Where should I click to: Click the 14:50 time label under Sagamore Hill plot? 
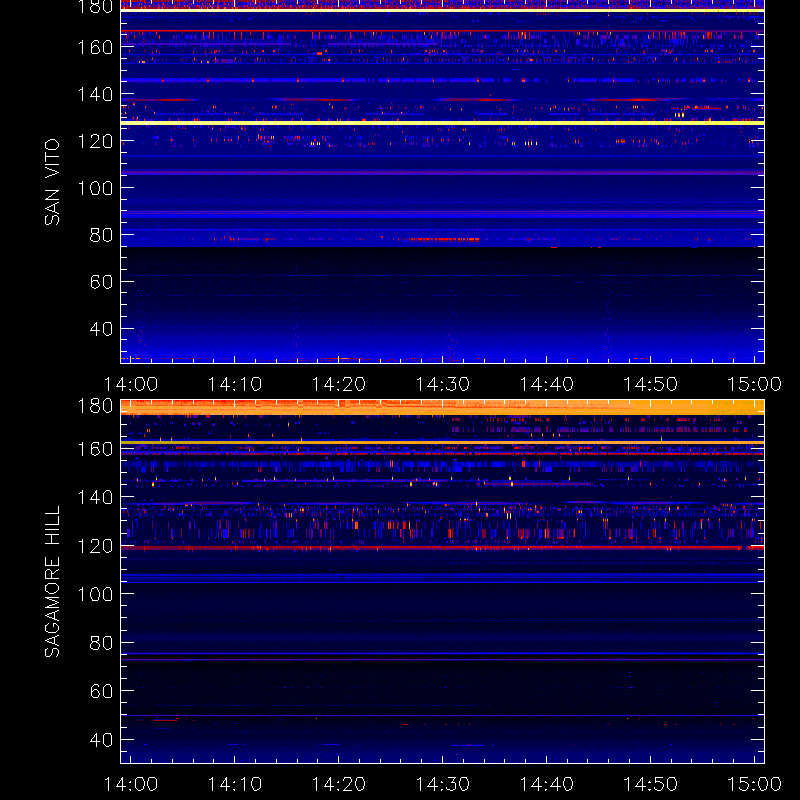pos(651,784)
